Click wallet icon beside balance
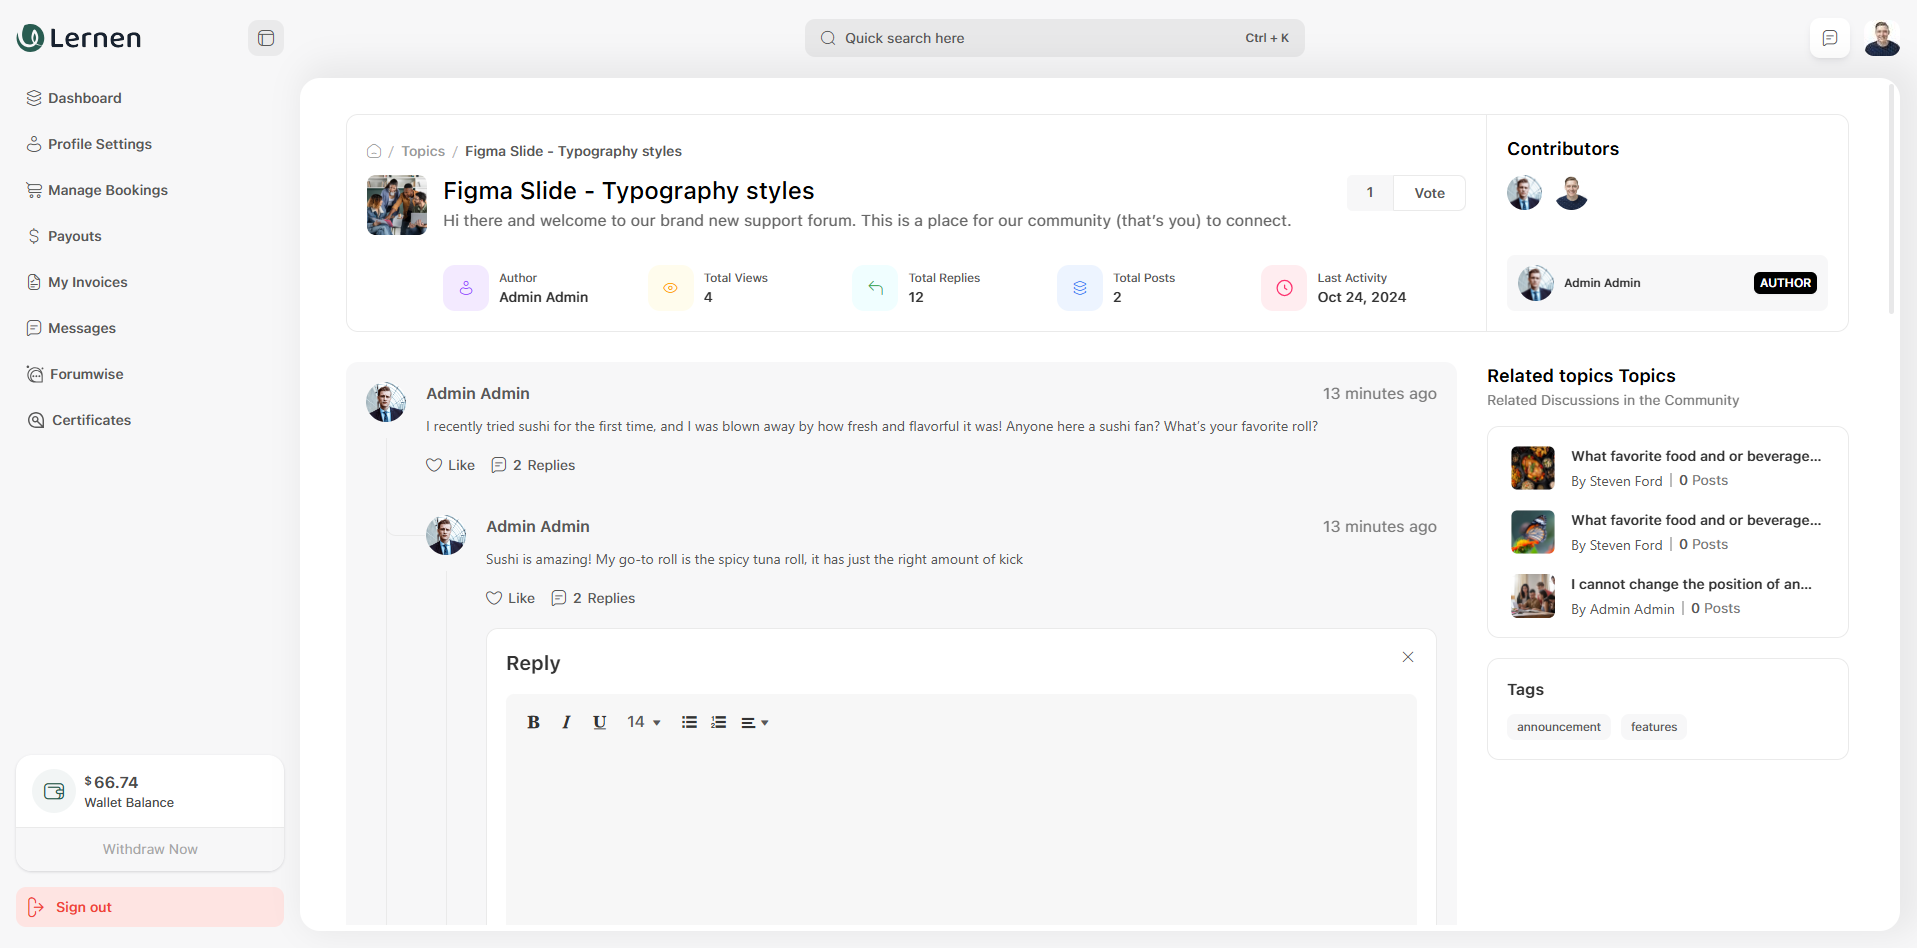1917x948 pixels. [x=54, y=791]
